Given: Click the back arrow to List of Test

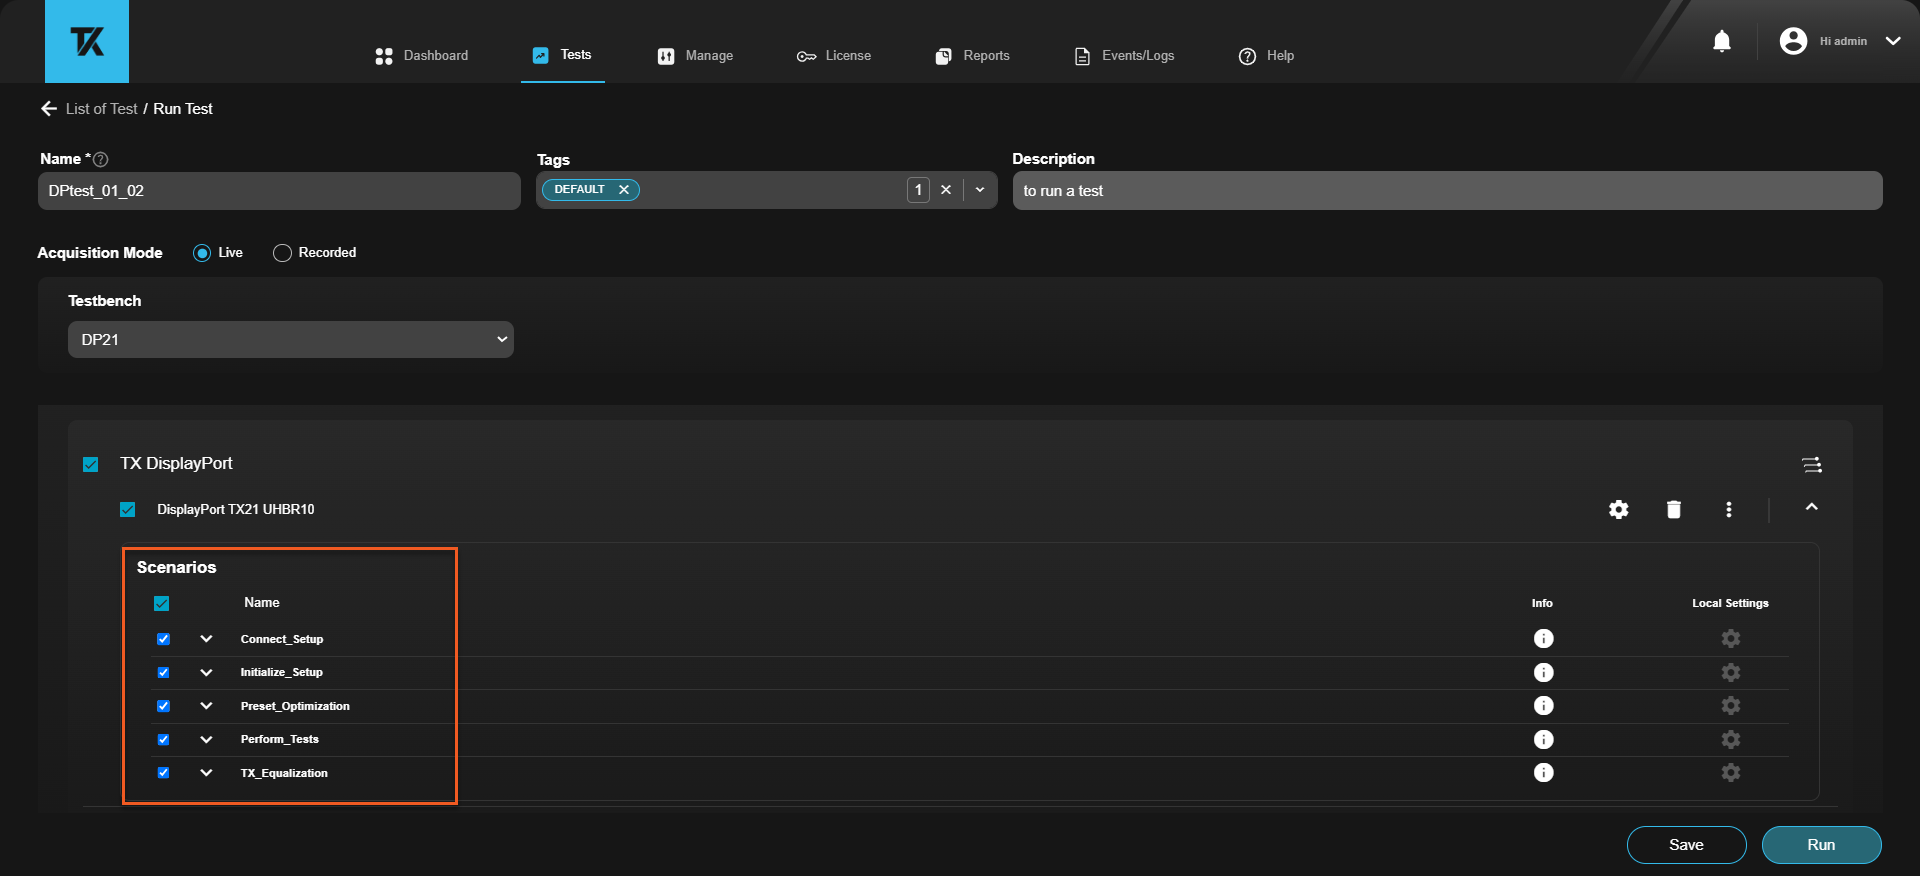Looking at the screenshot, I should pyautogui.click(x=48, y=109).
